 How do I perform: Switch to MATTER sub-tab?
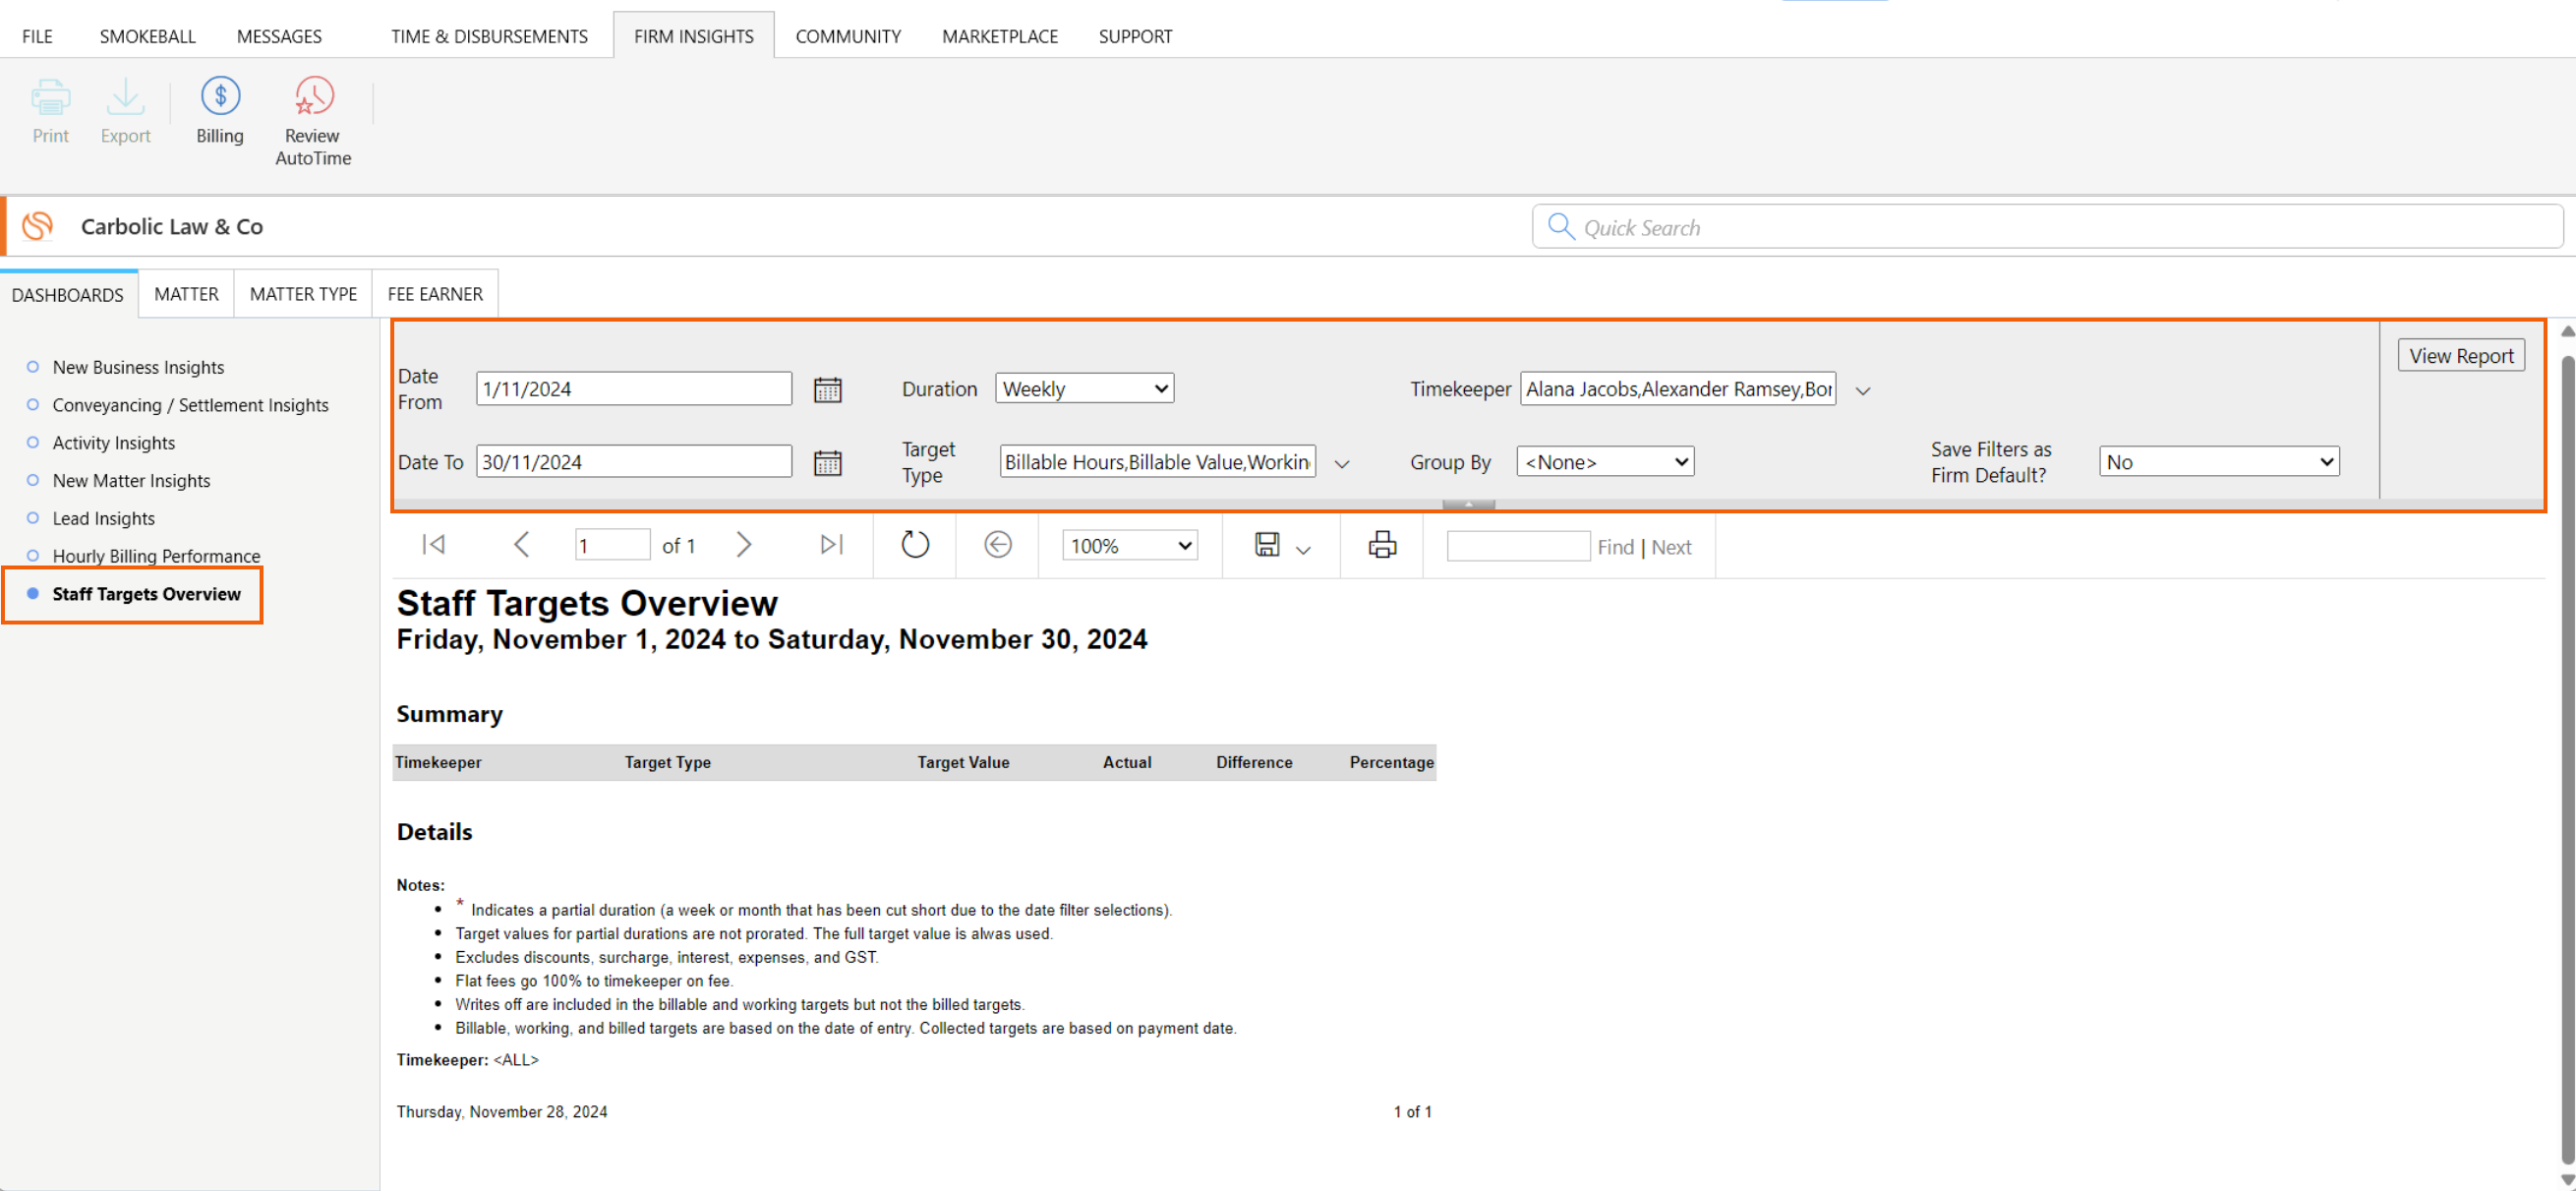186,294
